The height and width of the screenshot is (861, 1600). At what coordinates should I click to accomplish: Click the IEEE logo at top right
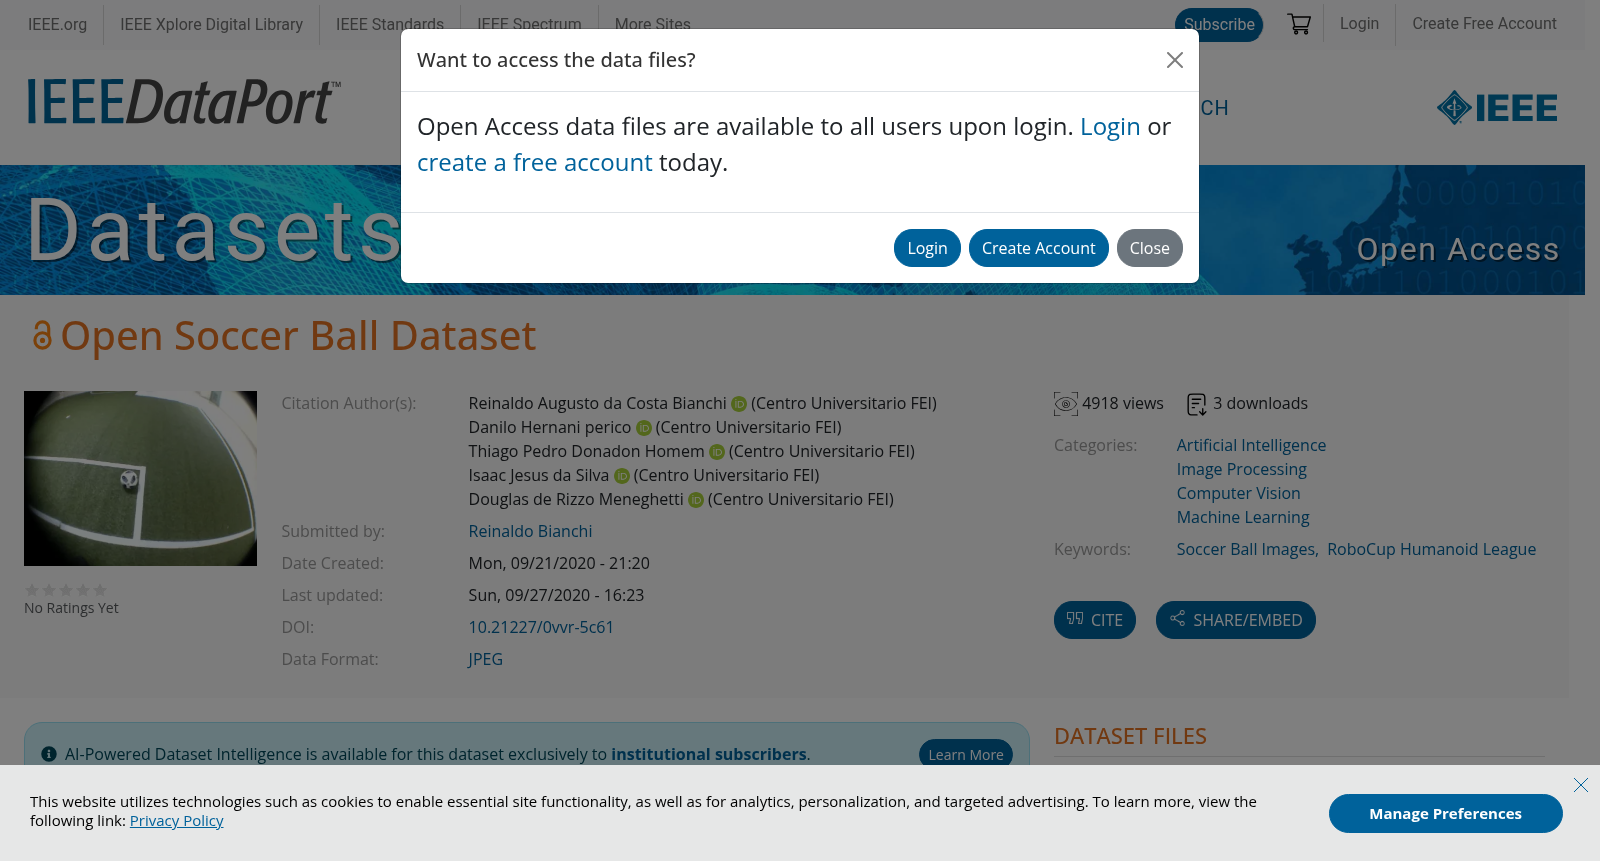(1497, 108)
